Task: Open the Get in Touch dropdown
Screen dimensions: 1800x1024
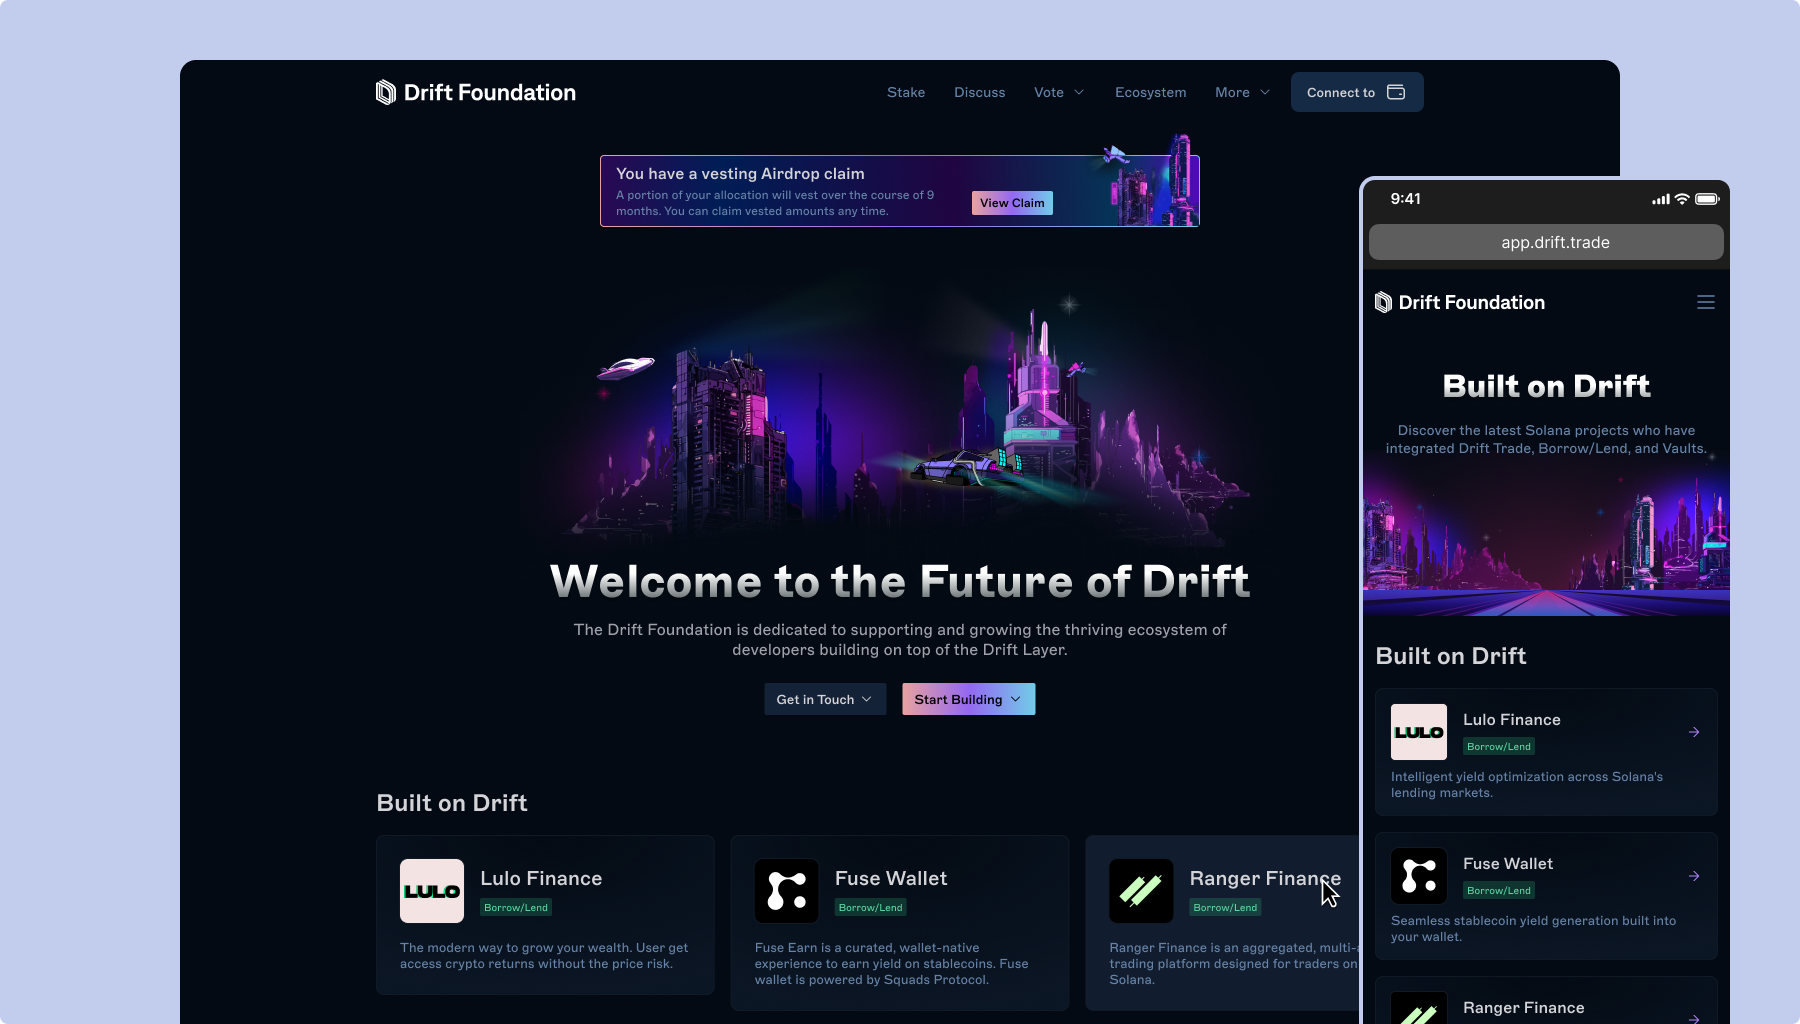Action: (x=825, y=699)
